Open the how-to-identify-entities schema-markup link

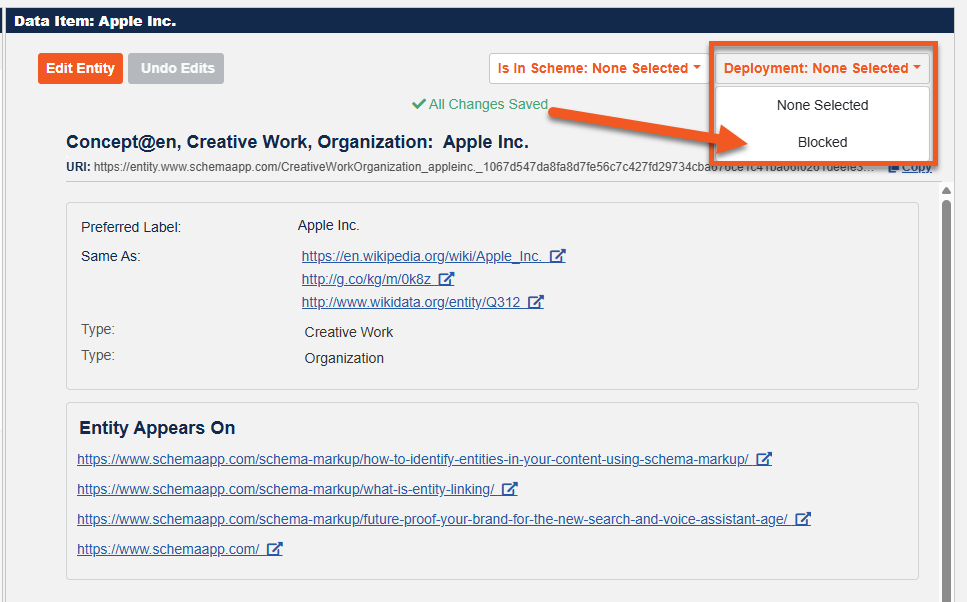click(x=413, y=460)
